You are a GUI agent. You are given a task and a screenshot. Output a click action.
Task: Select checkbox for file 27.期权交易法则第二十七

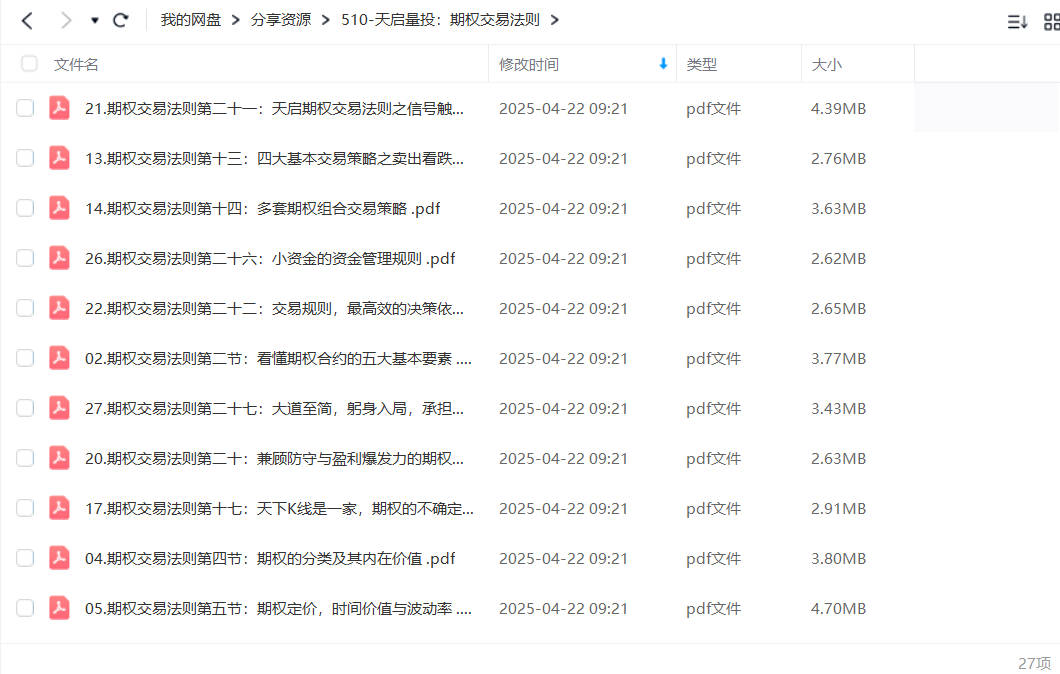point(25,408)
